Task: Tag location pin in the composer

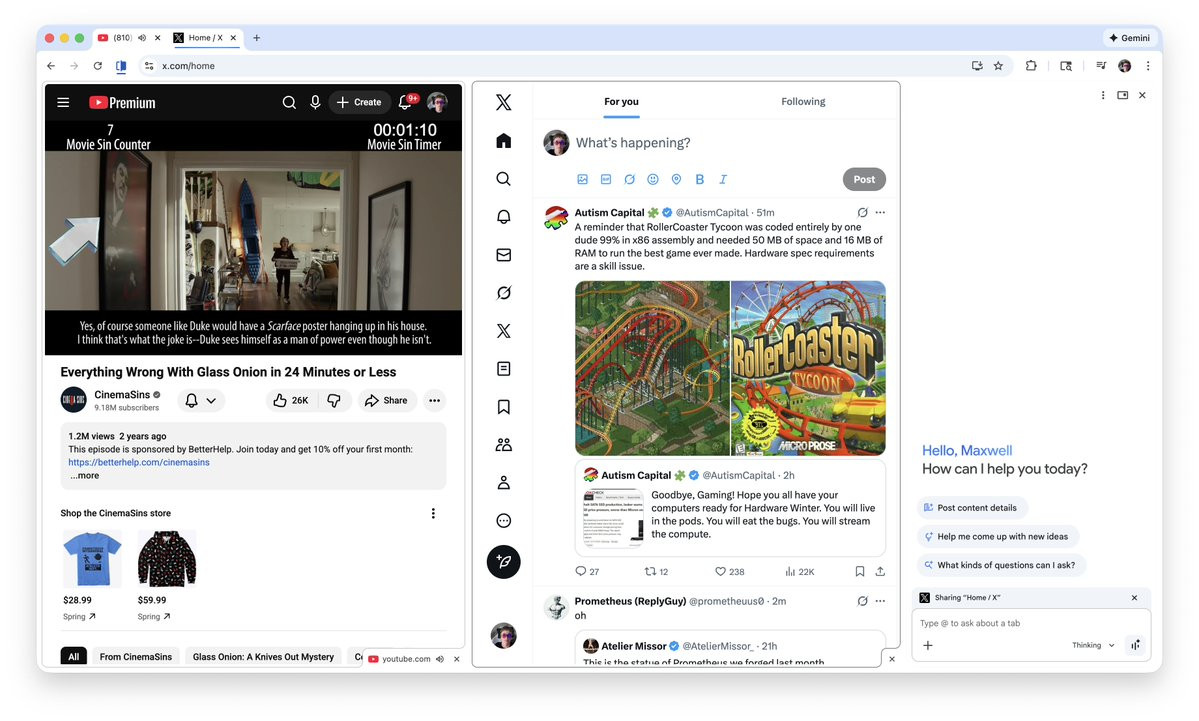Action: (676, 180)
